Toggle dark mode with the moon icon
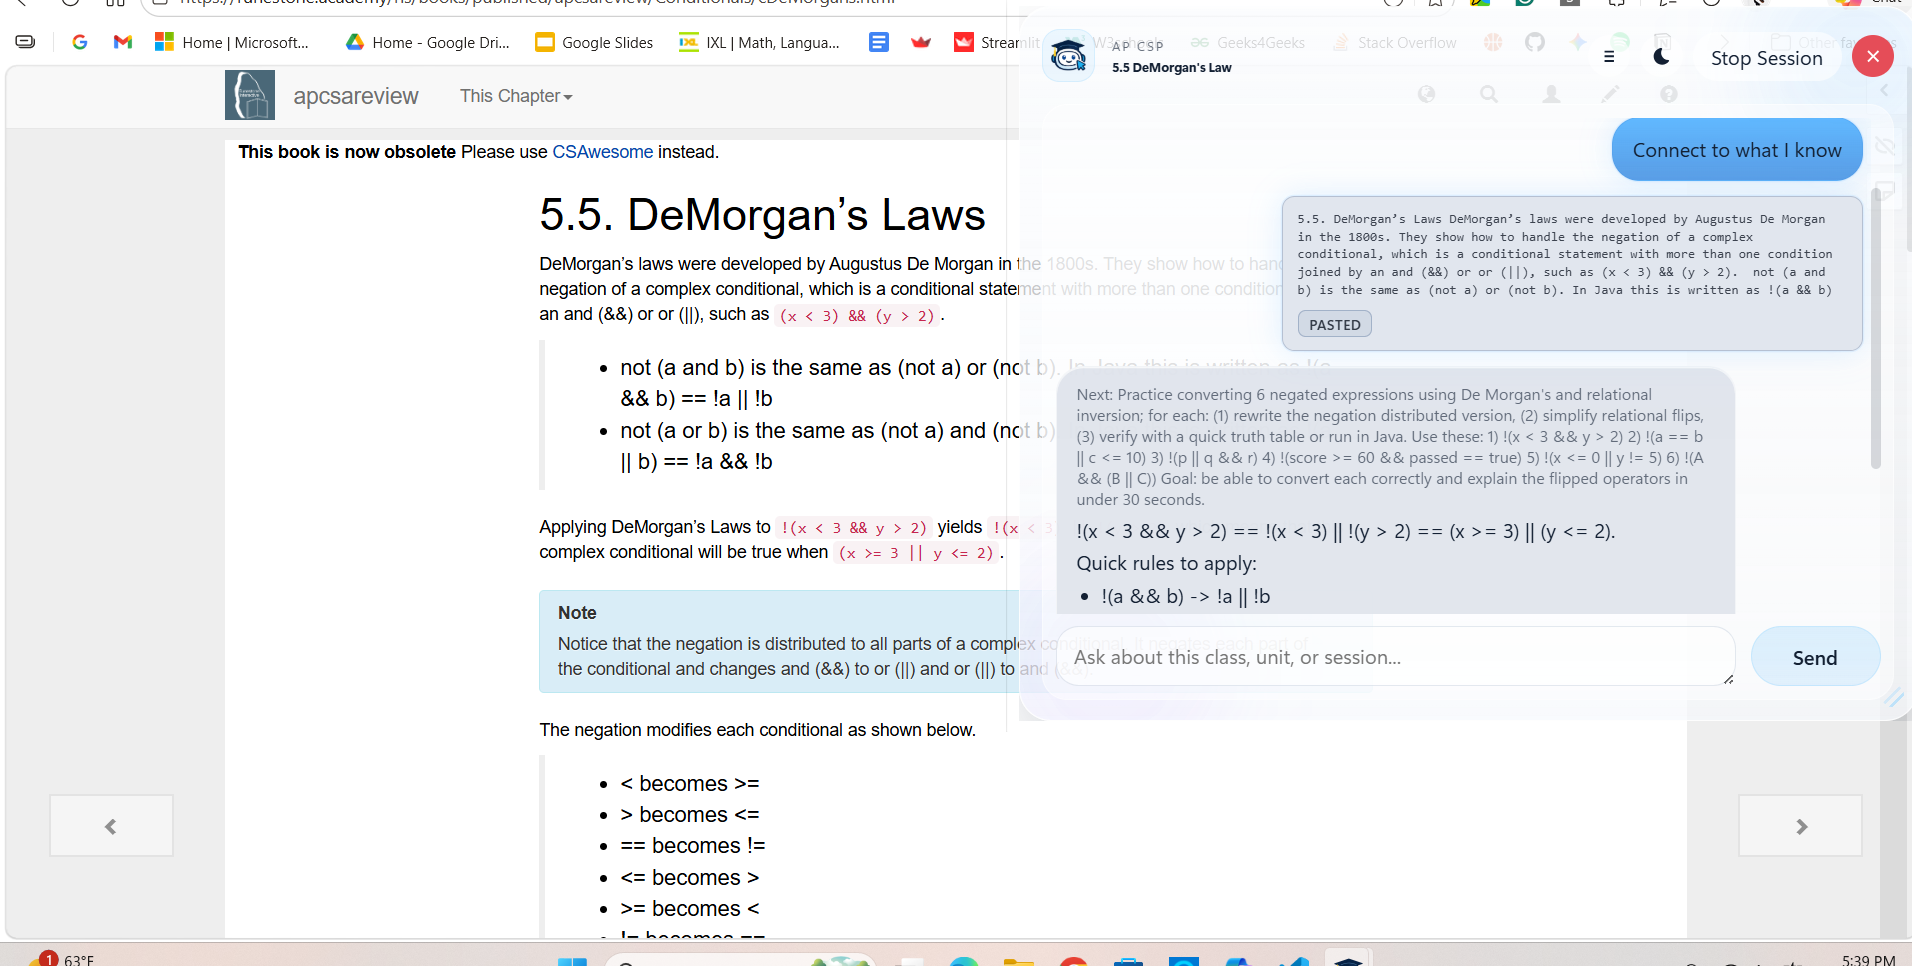The height and width of the screenshot is (966, 1912). pos(1661,57)
